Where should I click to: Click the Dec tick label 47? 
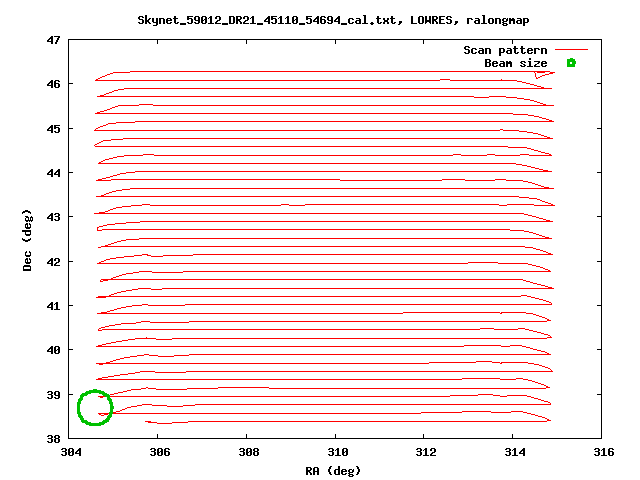(x=53, y=40)
